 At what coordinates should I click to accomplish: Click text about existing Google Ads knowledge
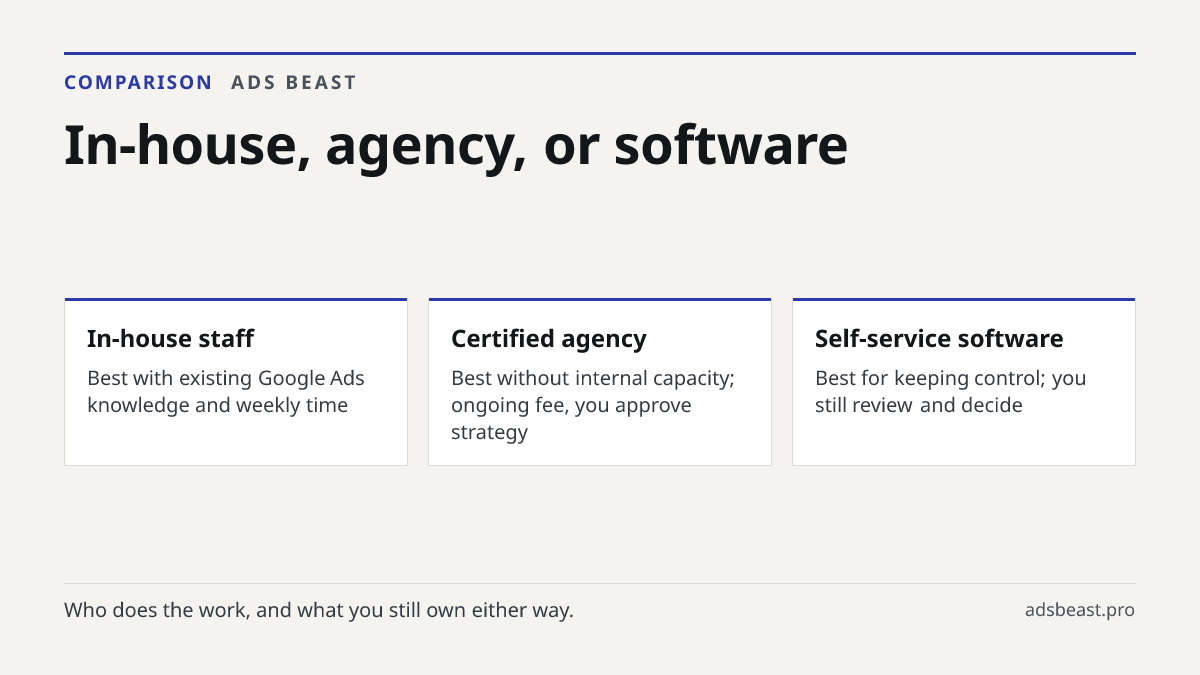tap(226, 392)
